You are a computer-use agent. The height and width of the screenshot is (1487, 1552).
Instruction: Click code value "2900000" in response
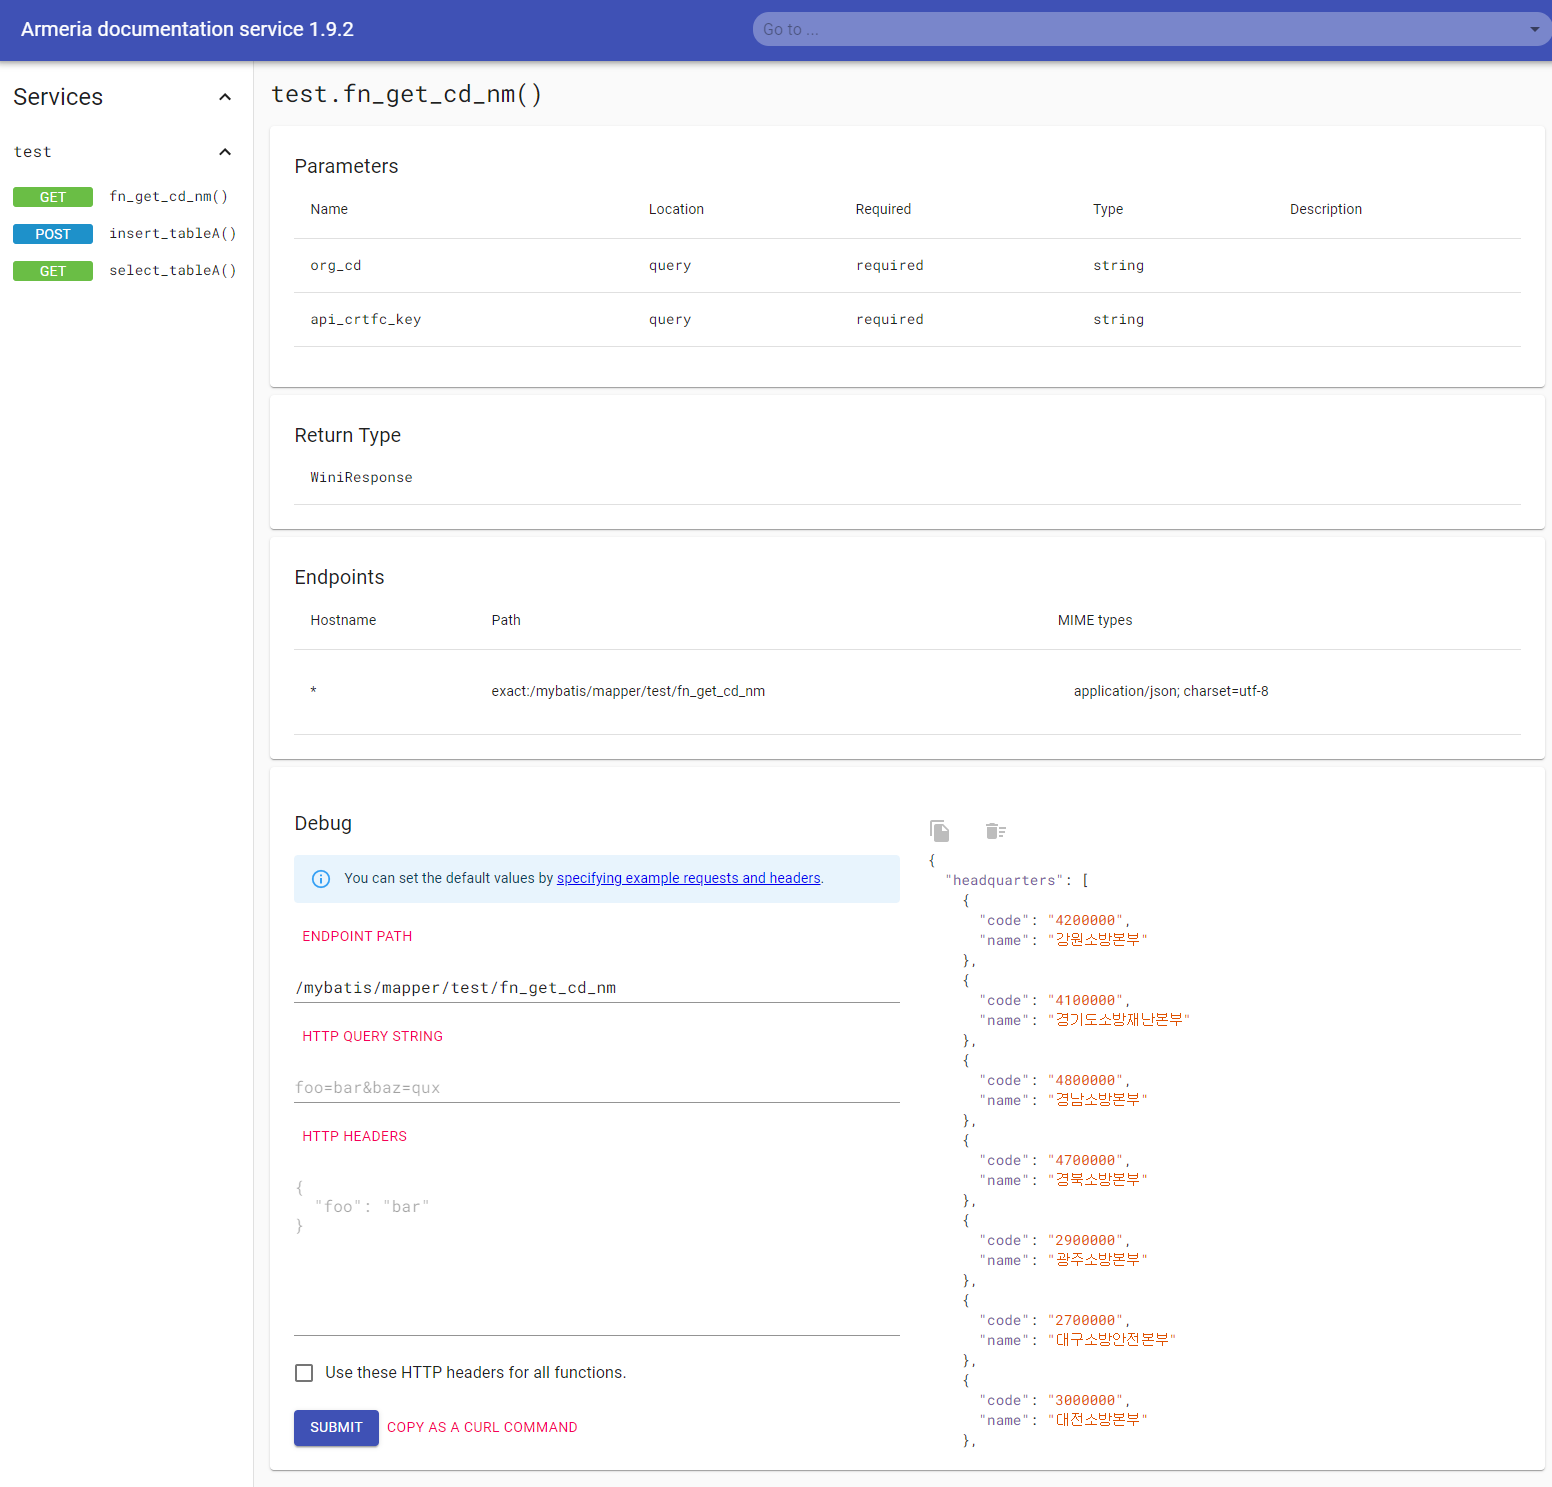click(1085, 1241)
